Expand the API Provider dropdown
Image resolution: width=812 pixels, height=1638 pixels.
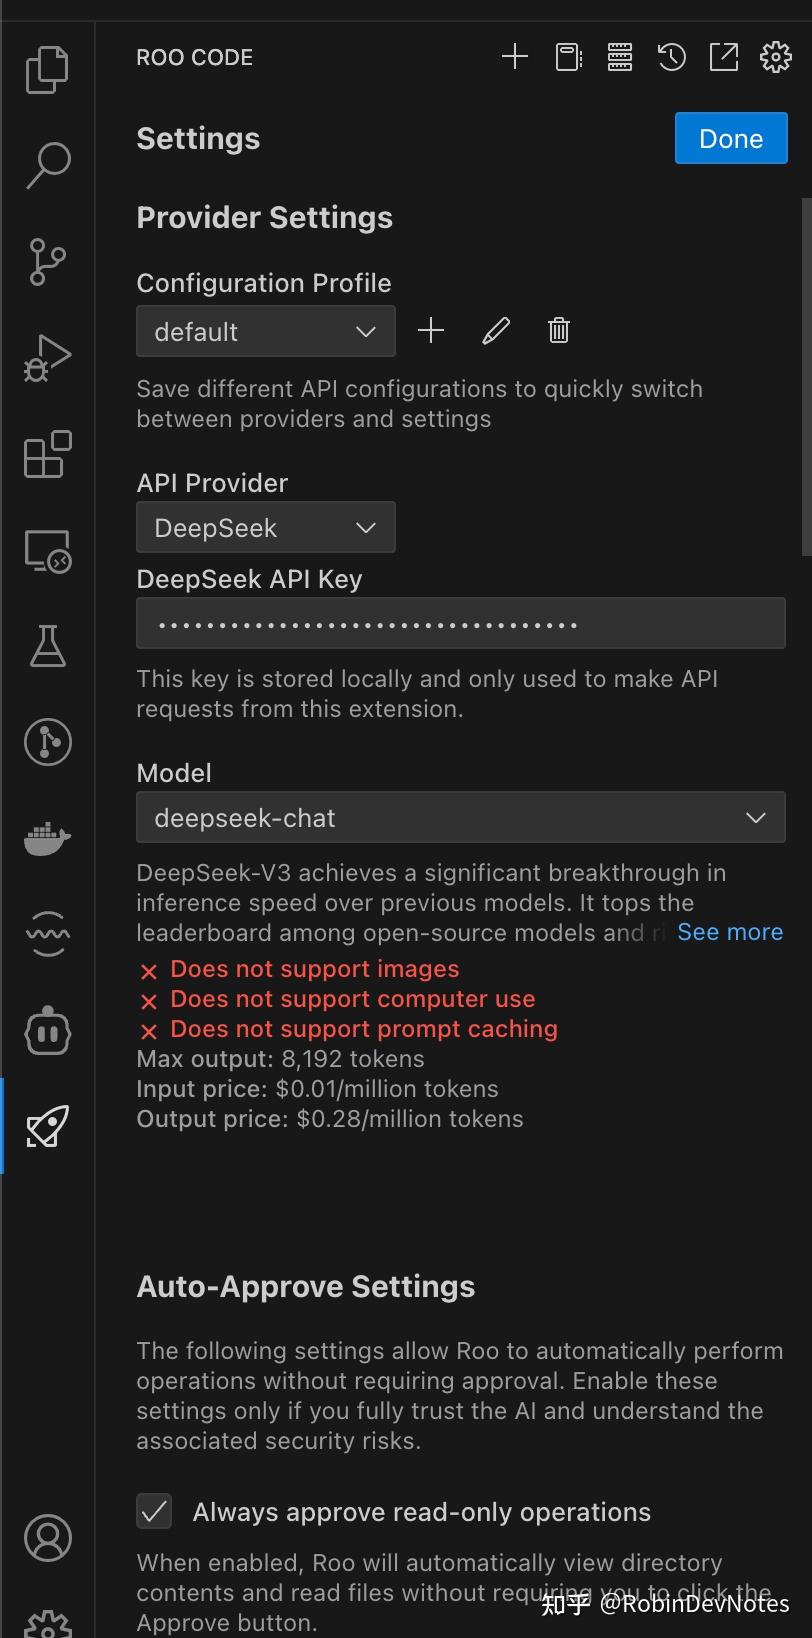(x=265, y=527)
